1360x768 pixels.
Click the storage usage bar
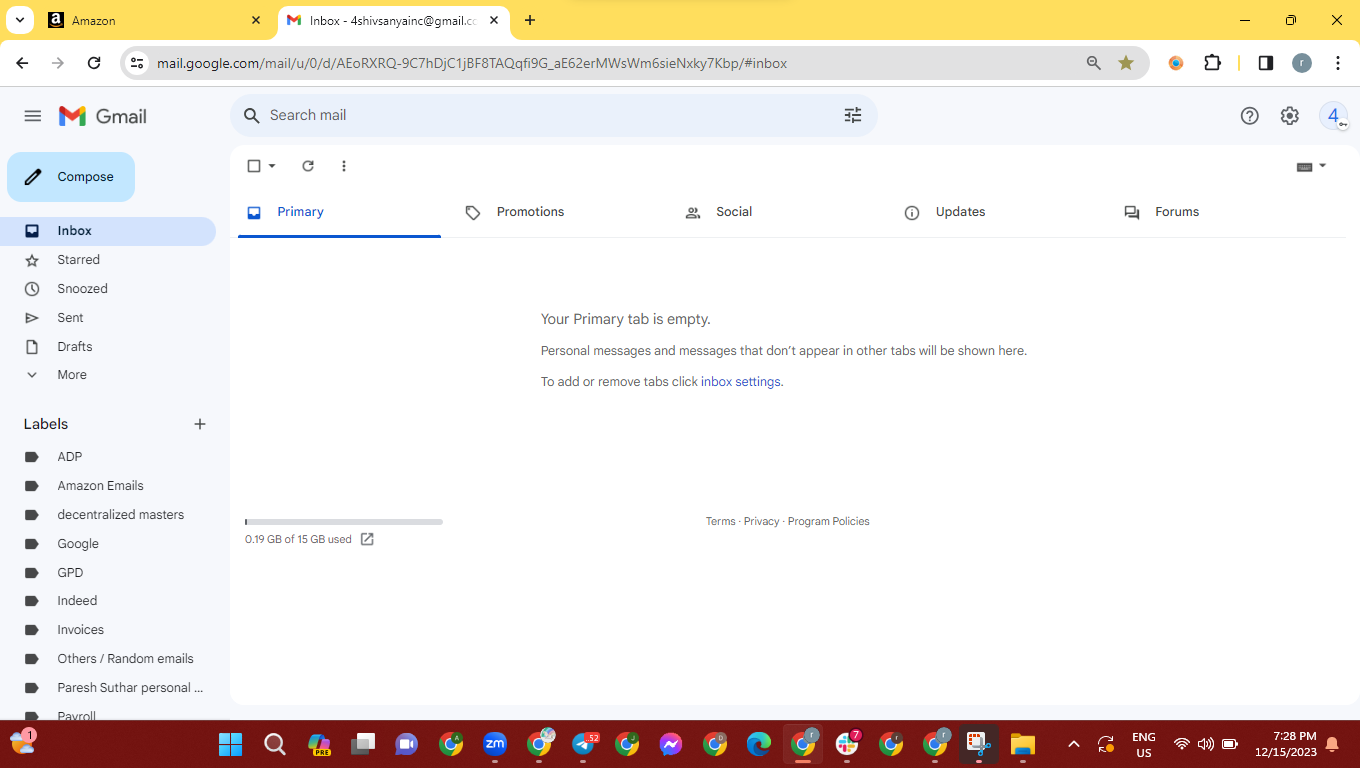point(344,522)
